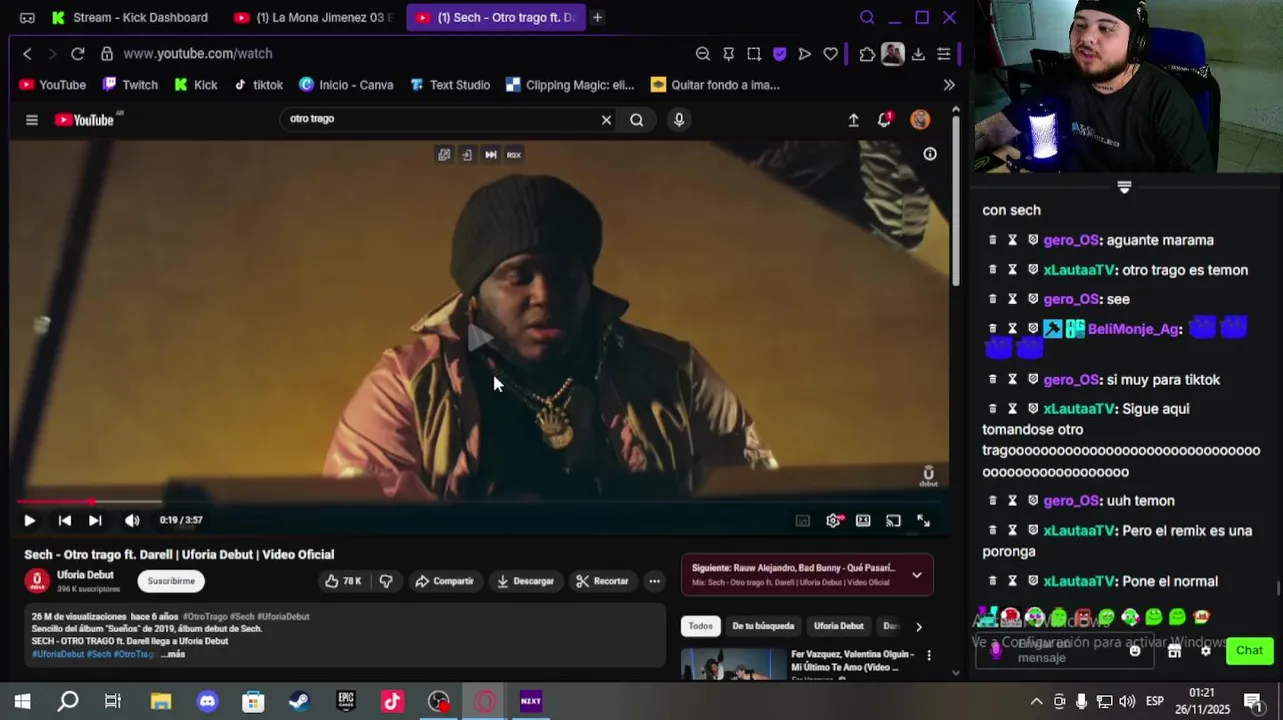
Task: Open the Twitch bookmark
Action: 130,85
